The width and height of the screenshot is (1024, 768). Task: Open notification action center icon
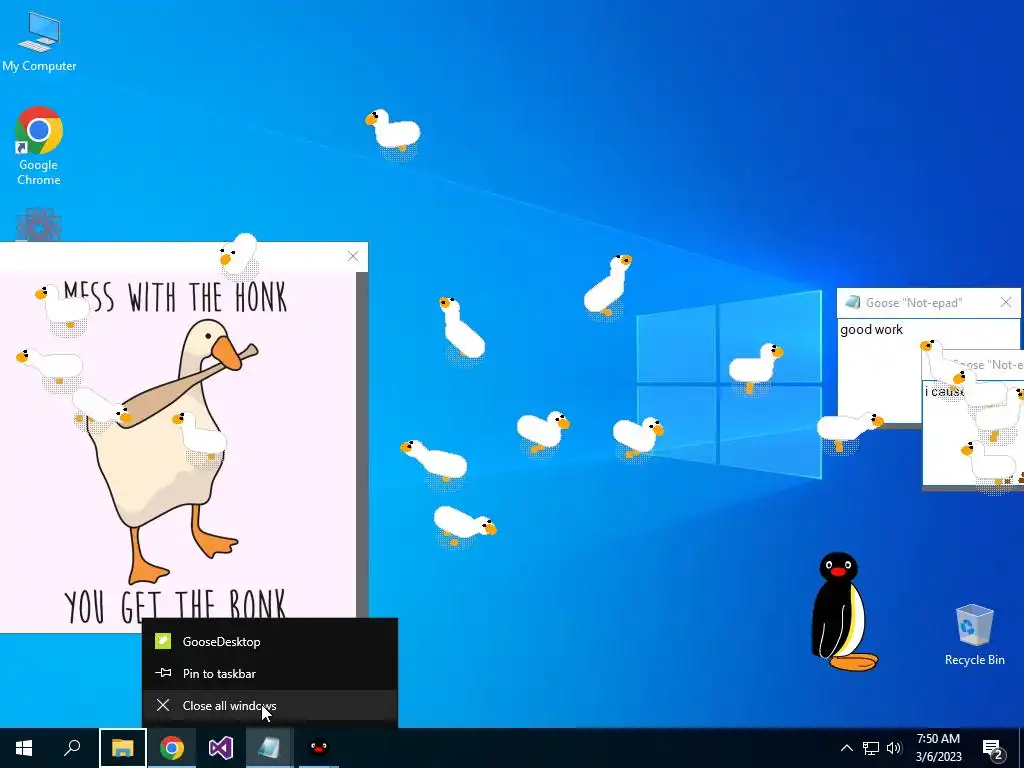(993, 748)
